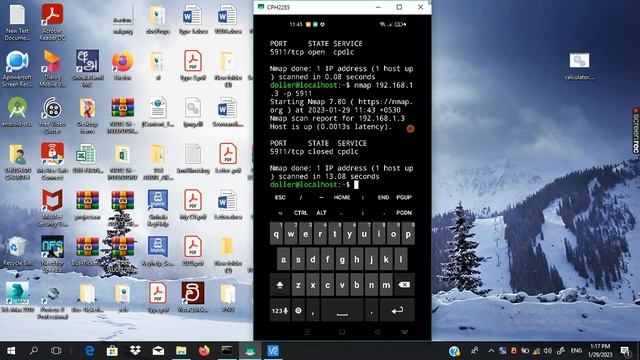
Task: Open the Recycle Bin
Action: click(x=17, y=251)
